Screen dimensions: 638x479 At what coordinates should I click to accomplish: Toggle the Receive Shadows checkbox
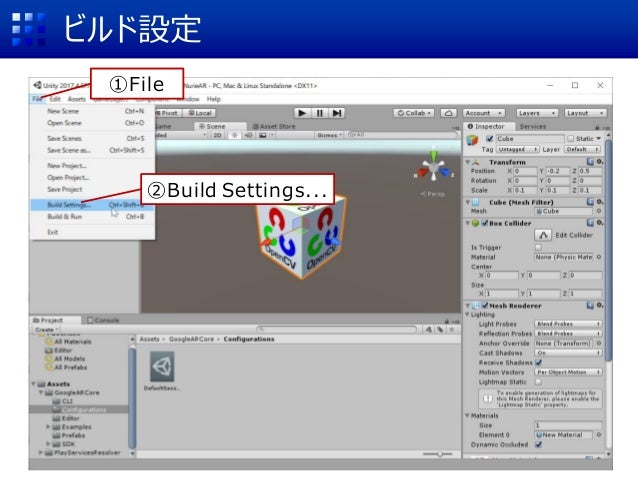pyautogui.click(x=539, y=362)
